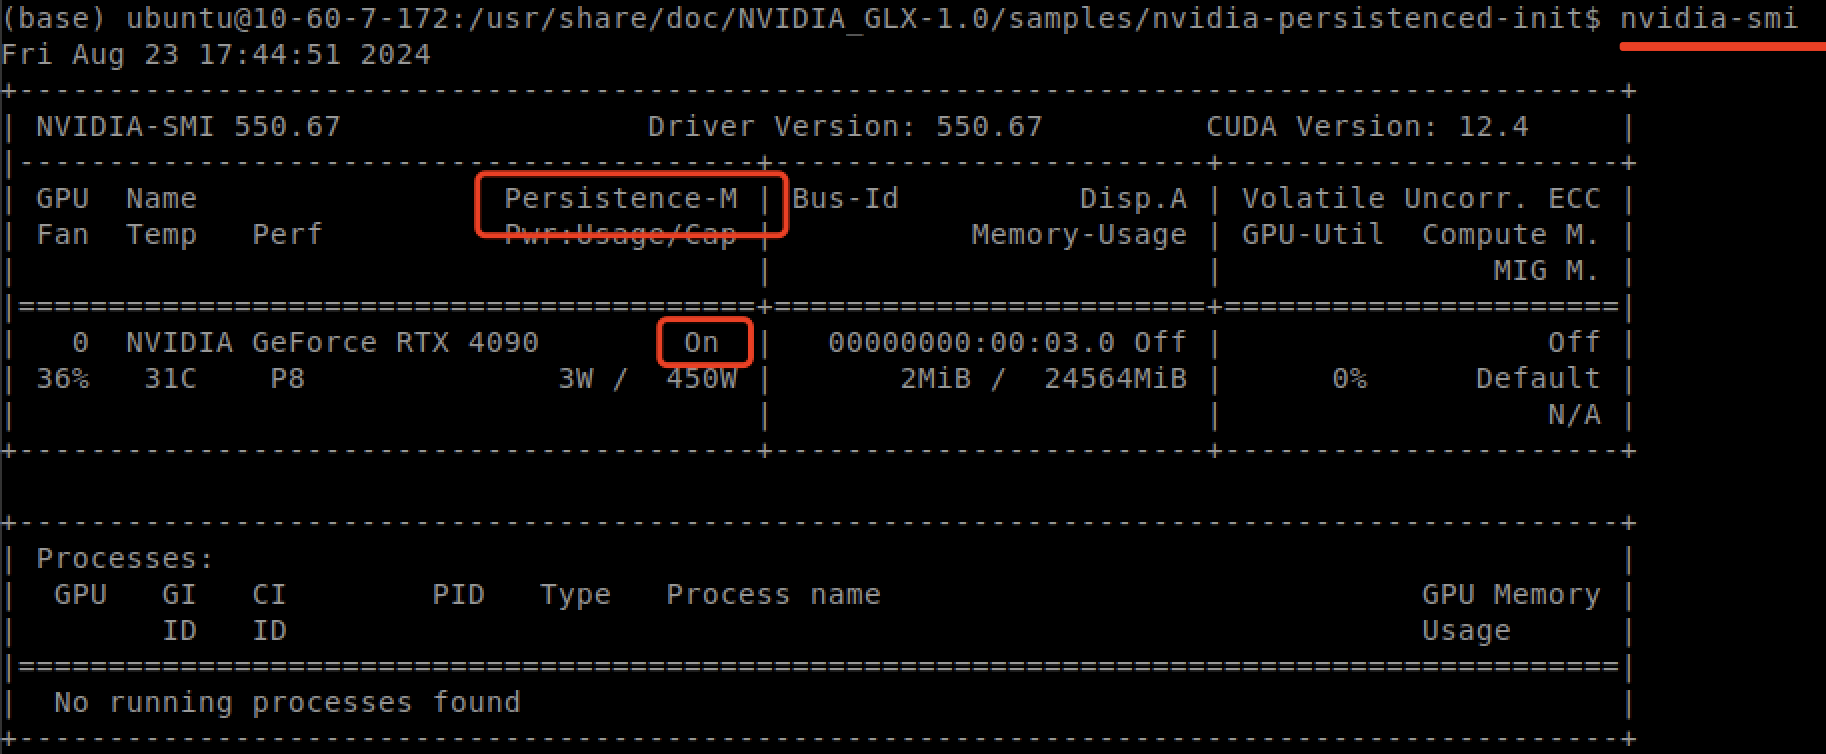Viewport: 1826px width, 754px height.
Task: Click the 36% fan speed value
Action: click(62, 379)
